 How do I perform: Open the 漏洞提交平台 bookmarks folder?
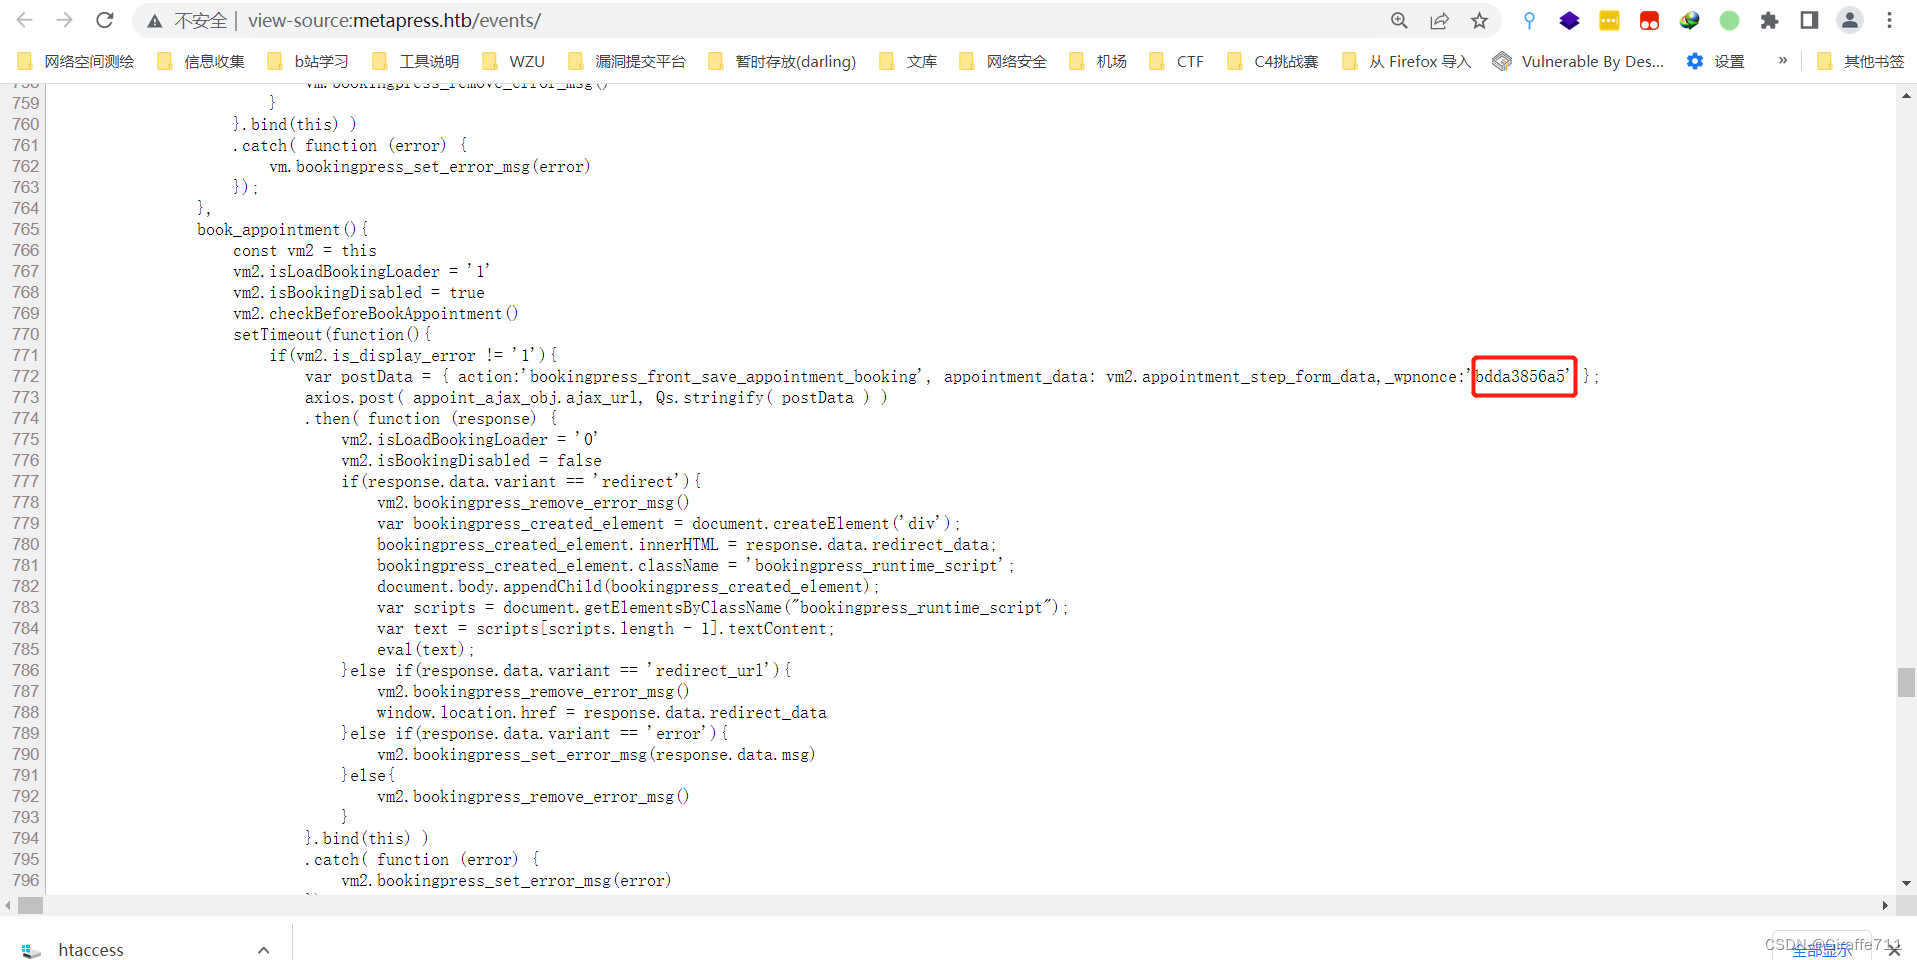pos(626,60)
